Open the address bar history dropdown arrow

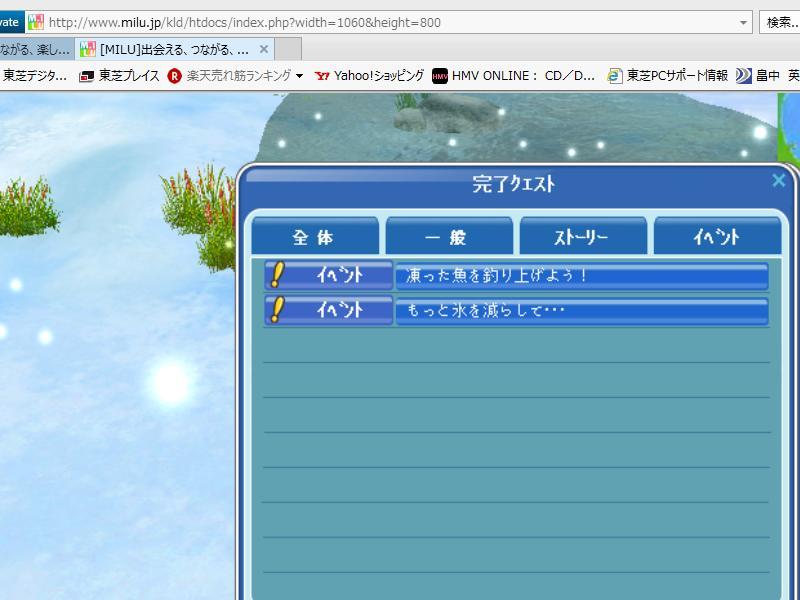click(743, 22)
